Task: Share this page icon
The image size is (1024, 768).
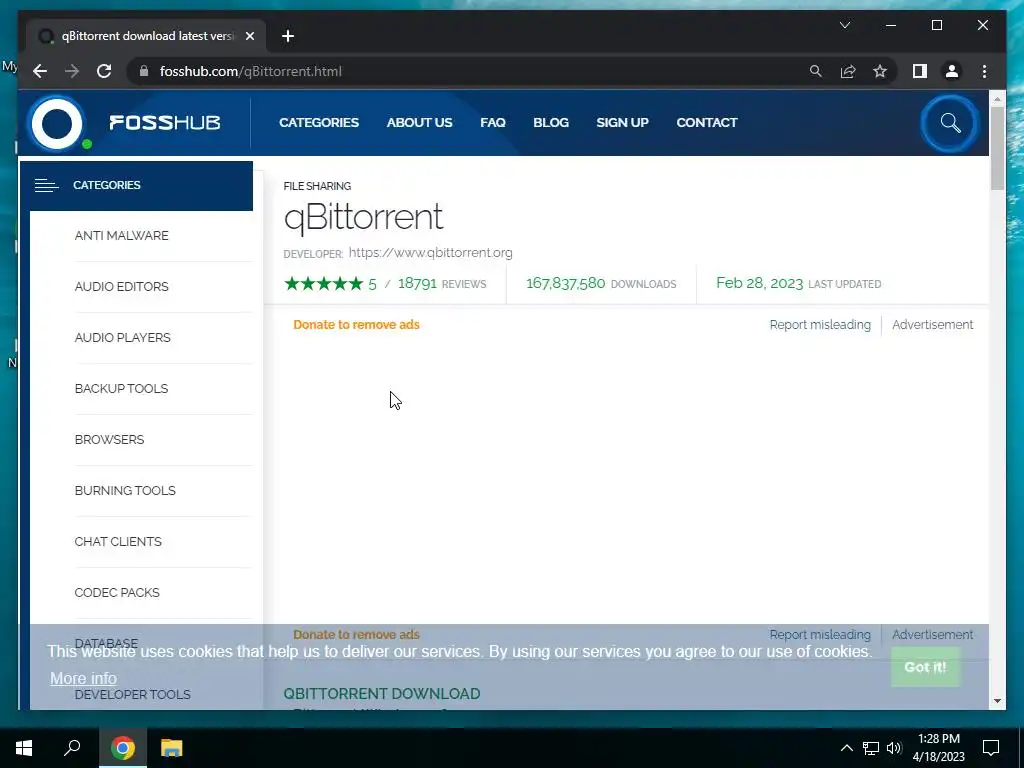Action: coord(848,71)
